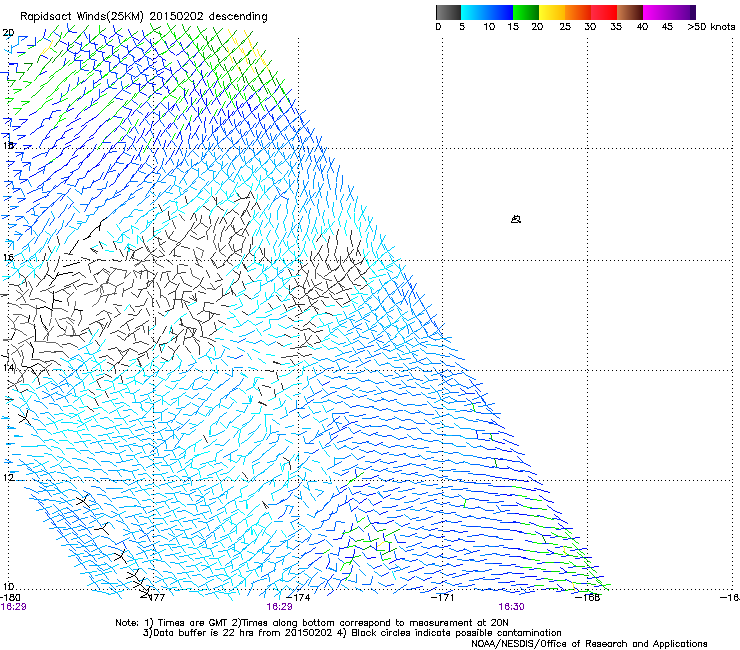Image resolution: width=740 pixels, height=650 pixels.
Task: Click the latitude label '14'
Action: [8, 367]
